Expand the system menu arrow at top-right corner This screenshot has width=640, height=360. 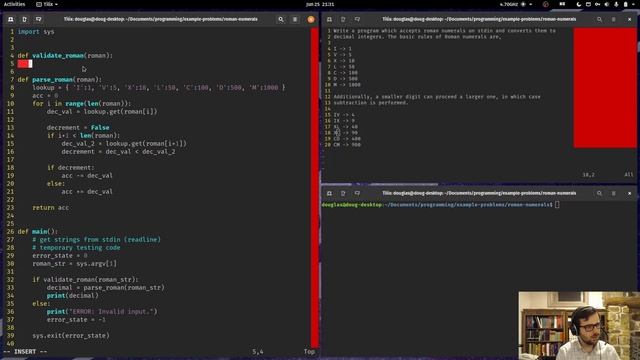click(634, 4)
